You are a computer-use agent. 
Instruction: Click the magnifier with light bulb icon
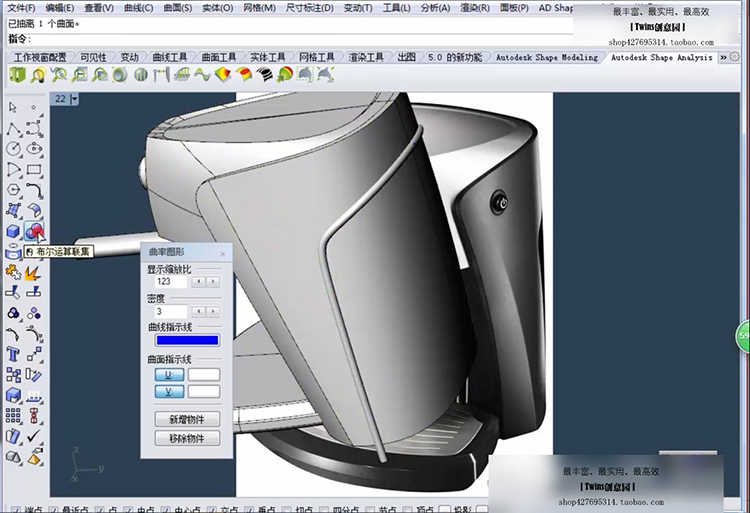pyautogui.click(x=38, y=75)
